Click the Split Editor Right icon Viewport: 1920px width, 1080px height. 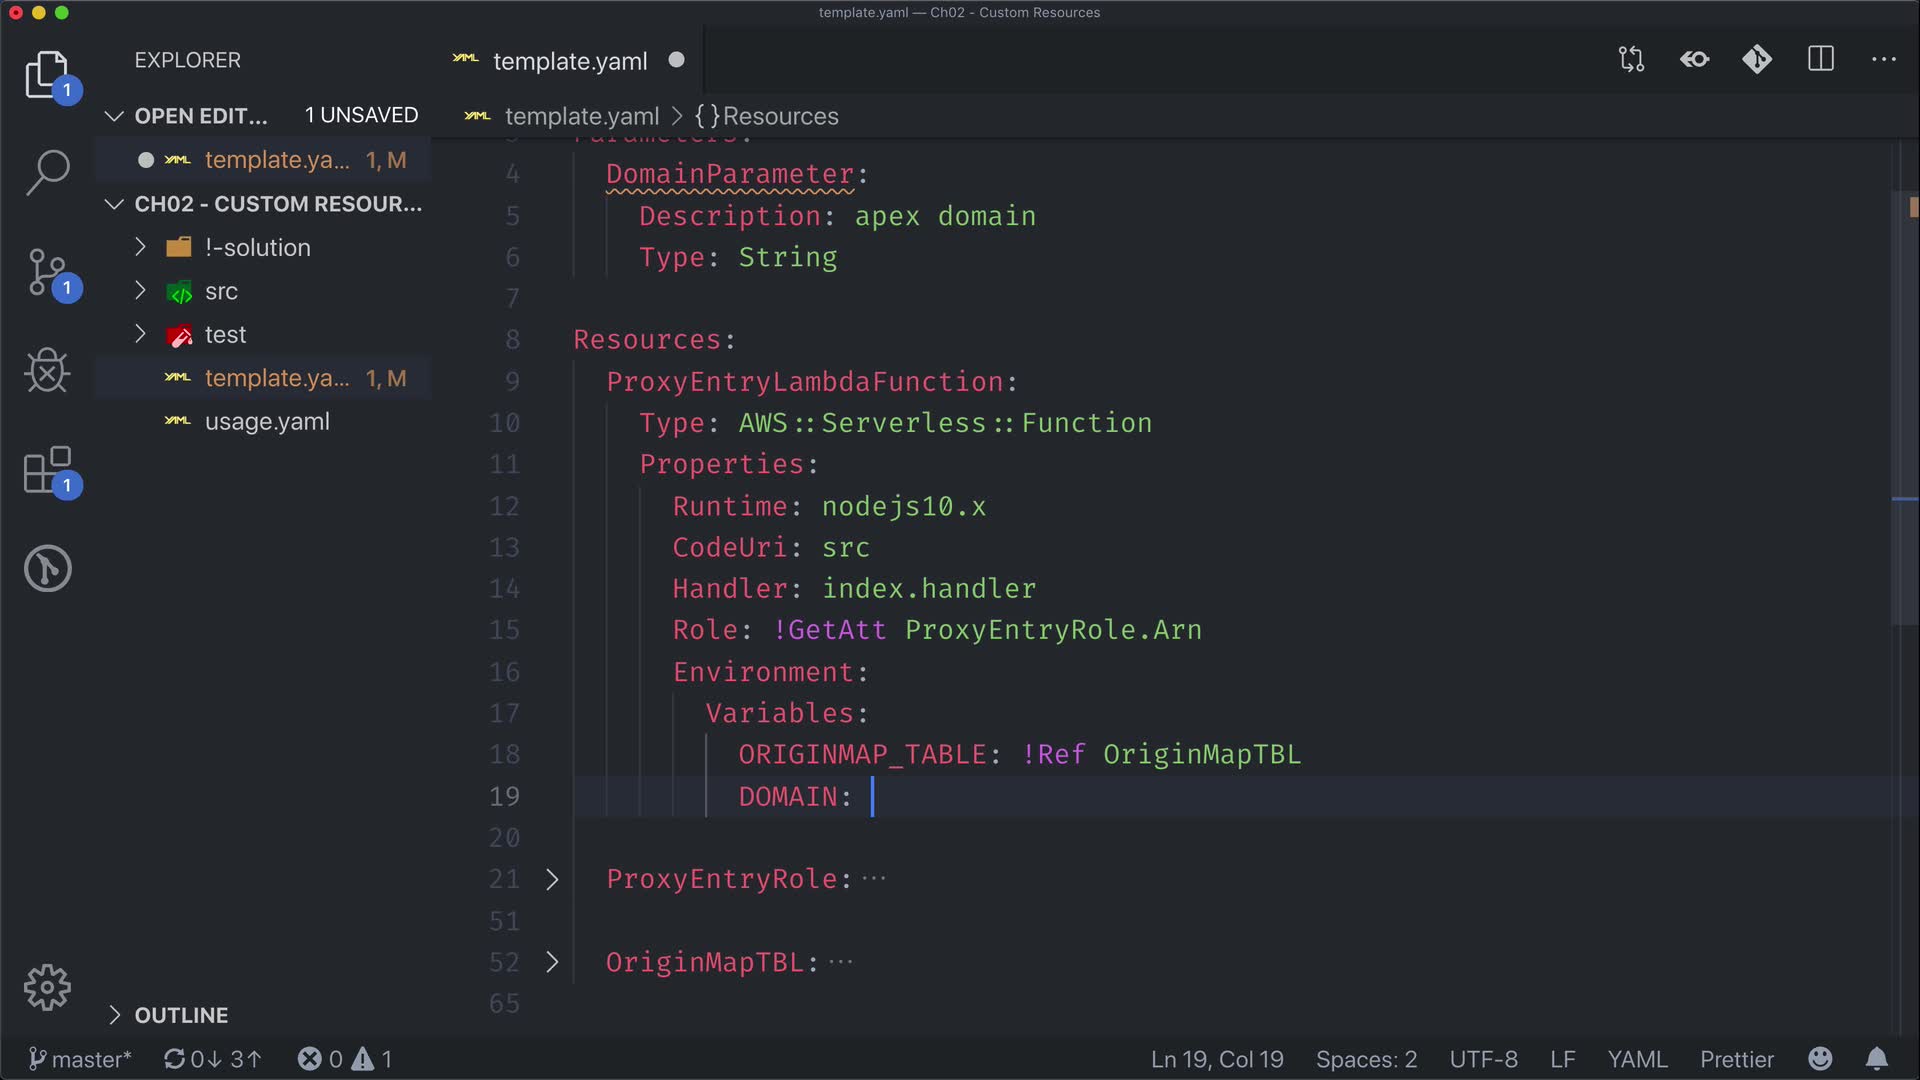1821,60
